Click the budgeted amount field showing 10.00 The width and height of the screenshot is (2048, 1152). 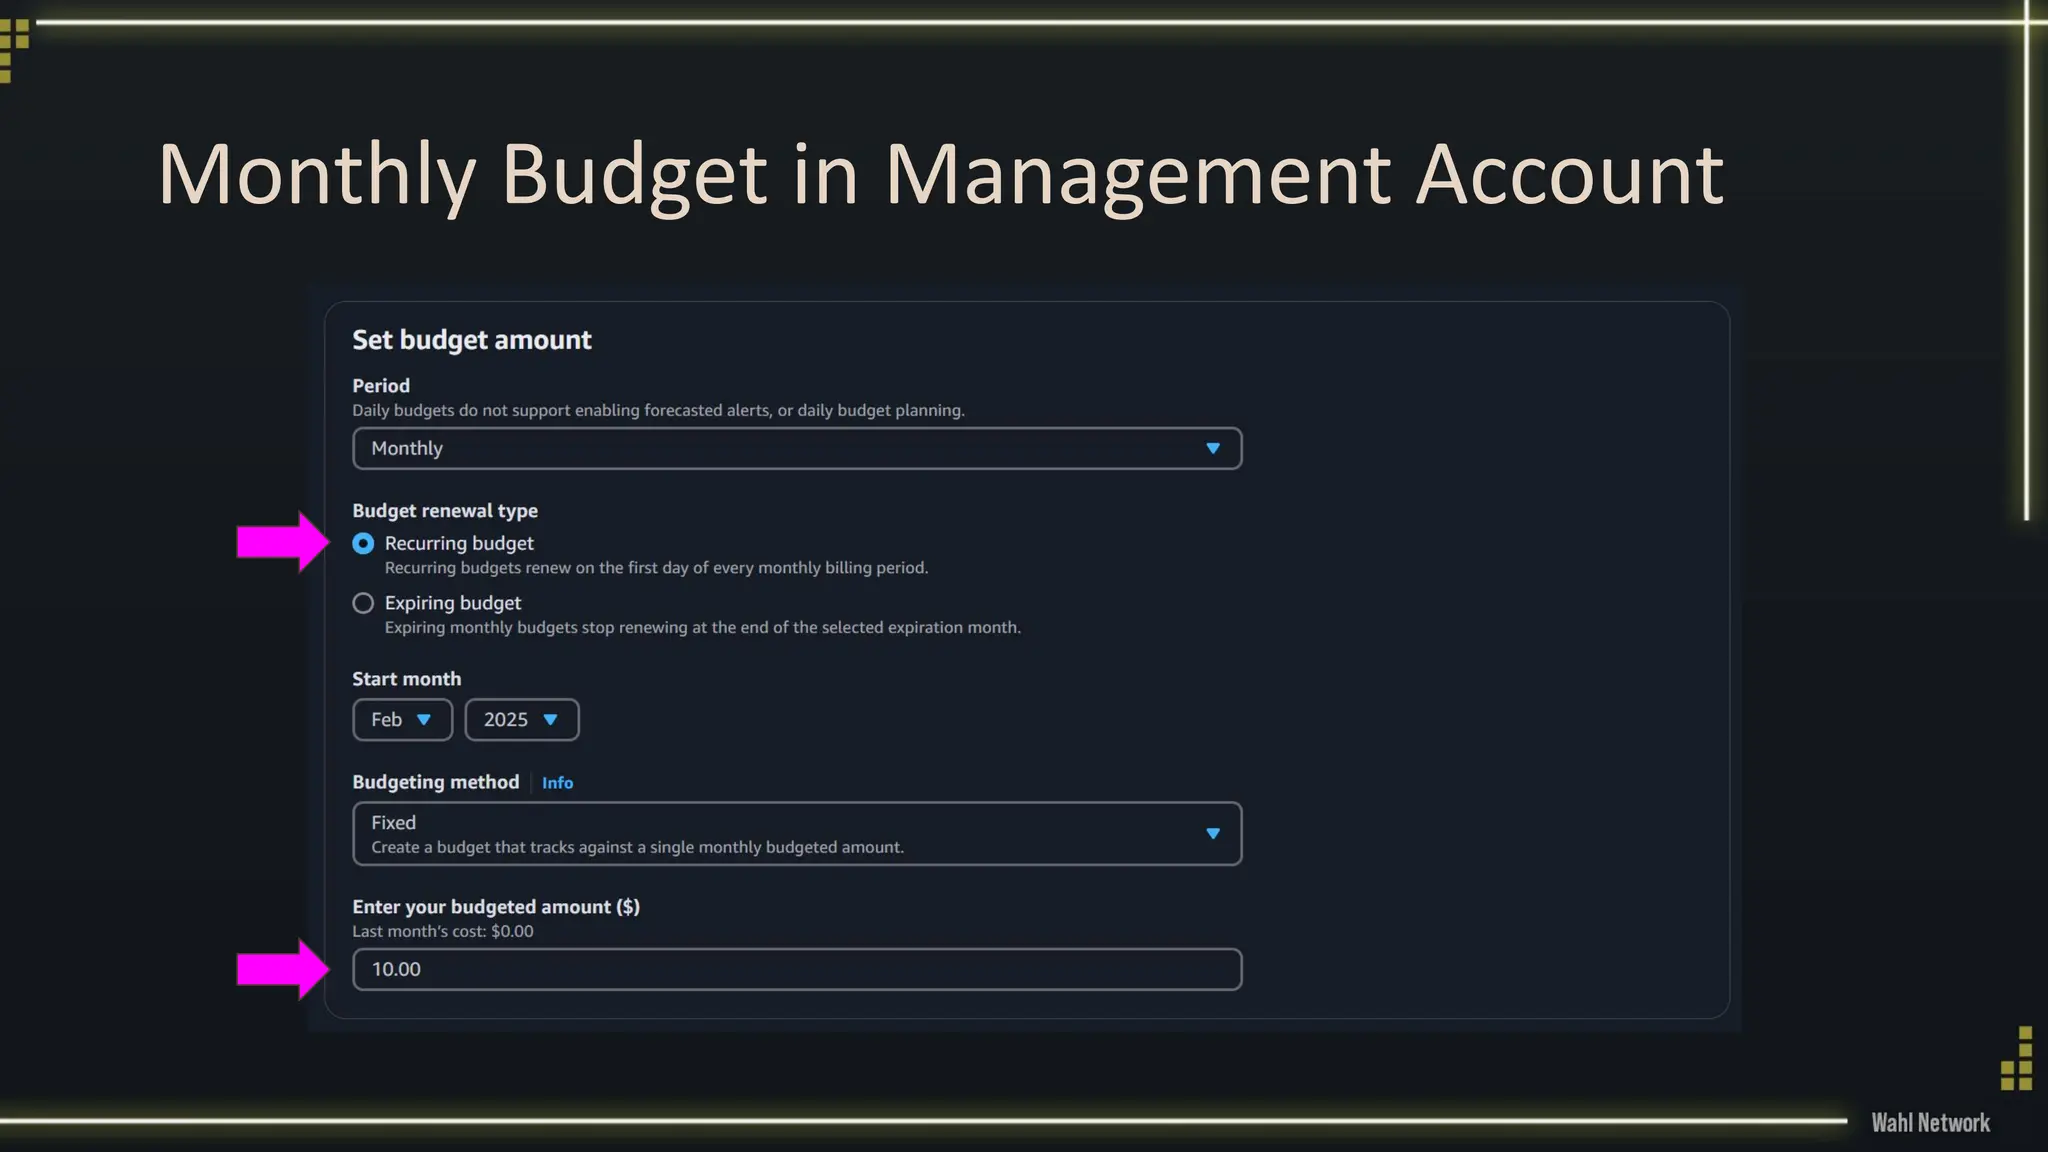tap(797, 969)
